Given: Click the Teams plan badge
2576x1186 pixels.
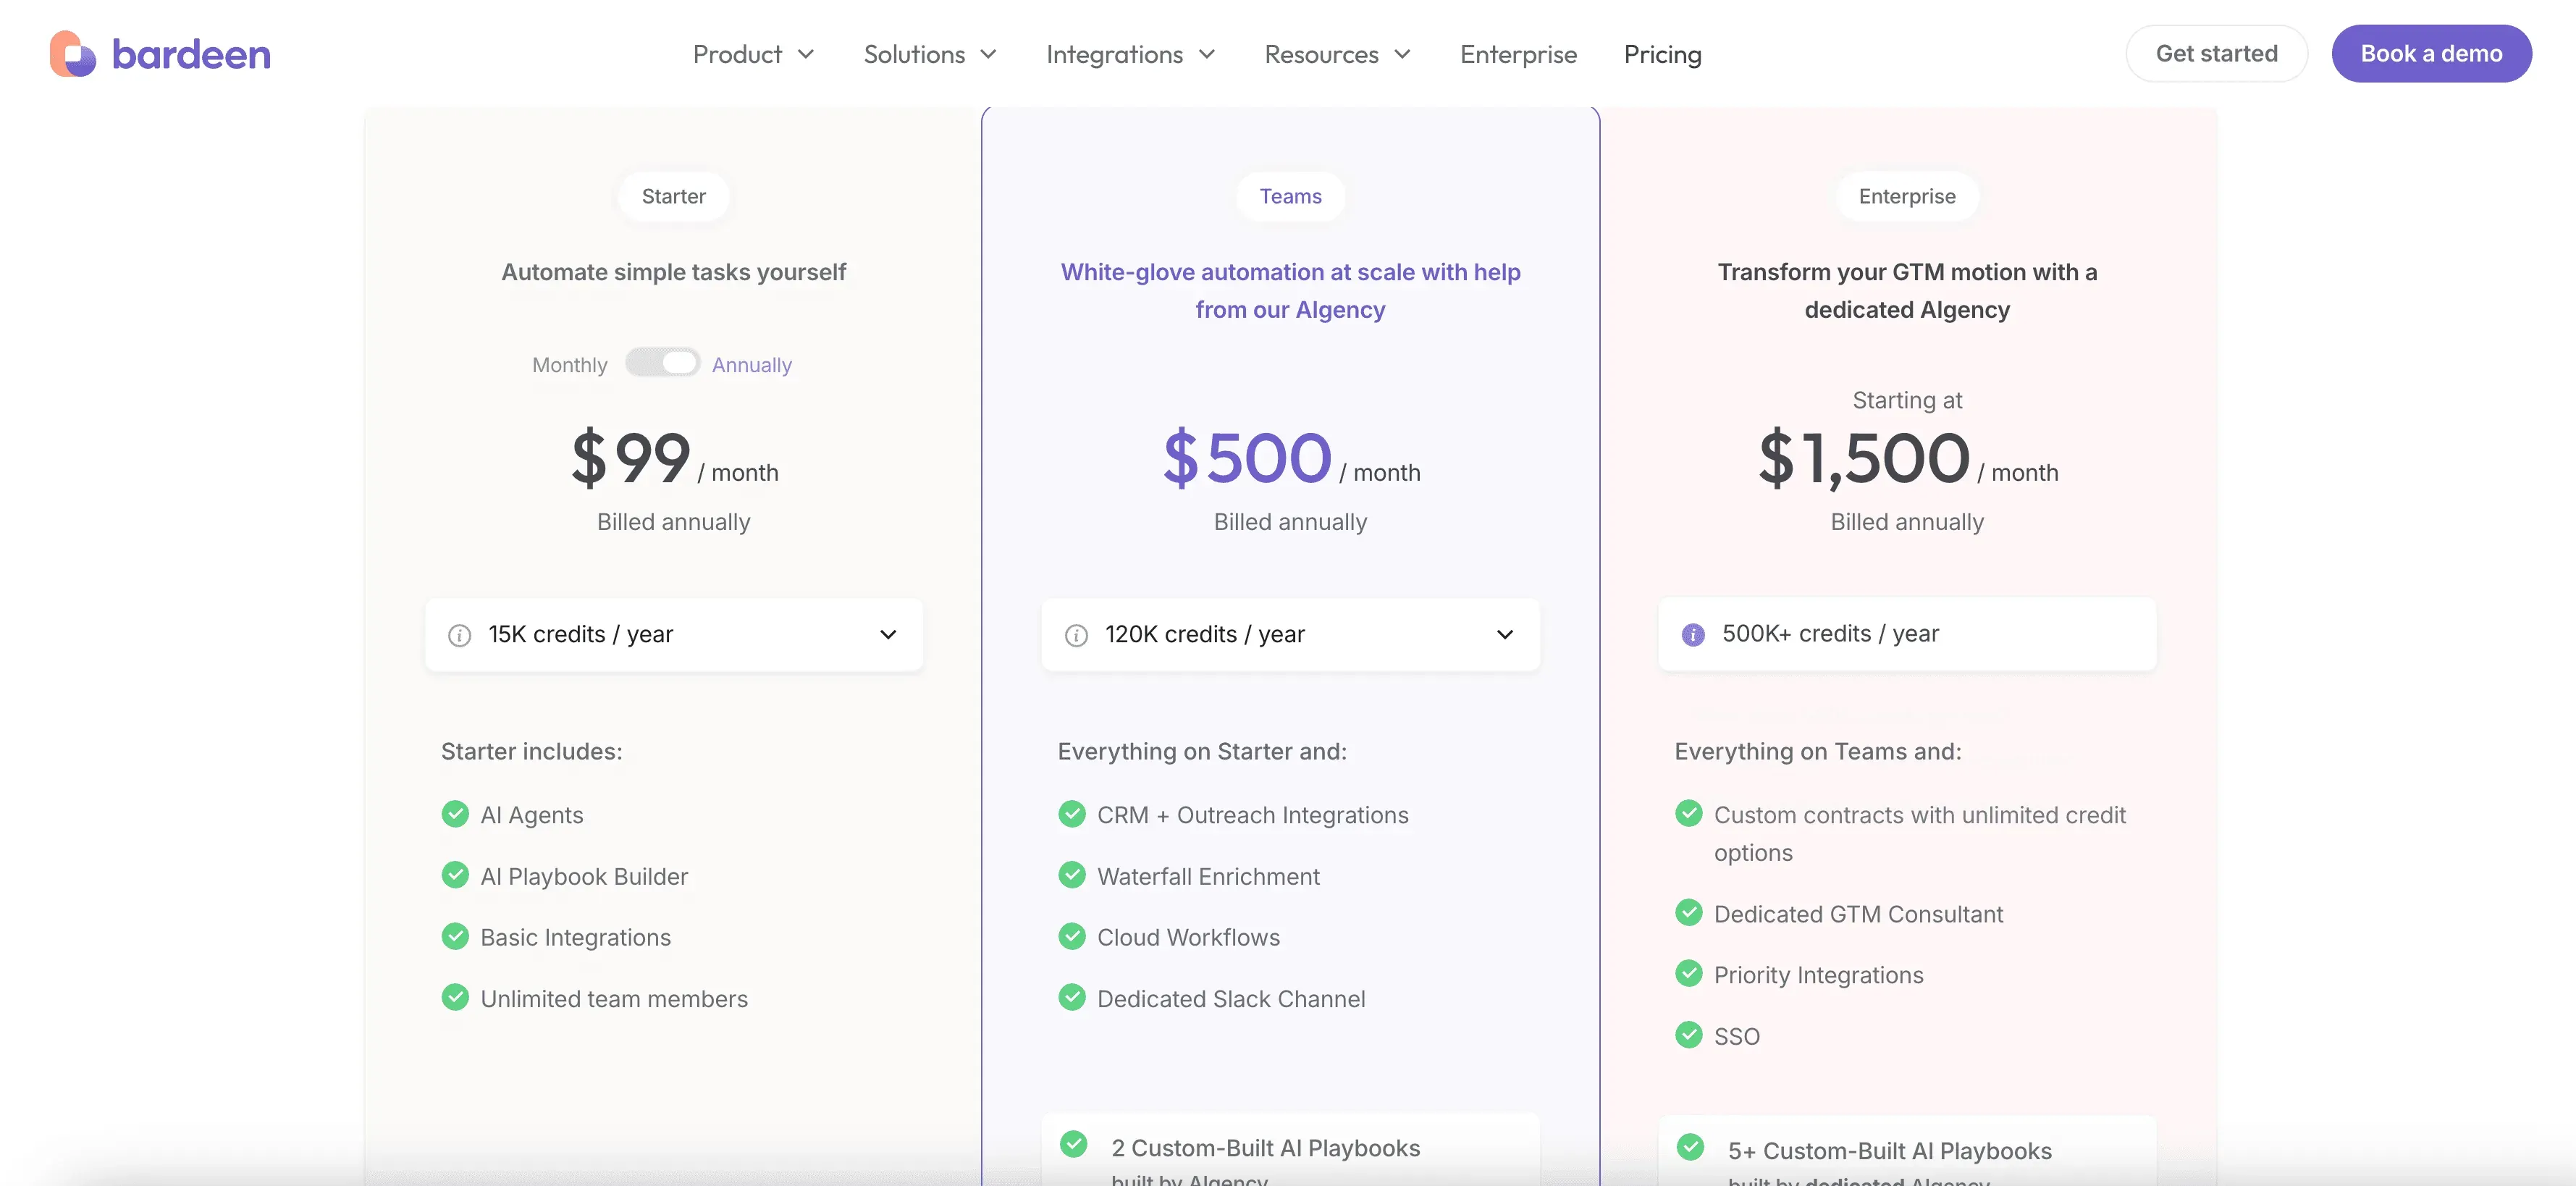Looking at the screenshot, I should [1290, 196].
